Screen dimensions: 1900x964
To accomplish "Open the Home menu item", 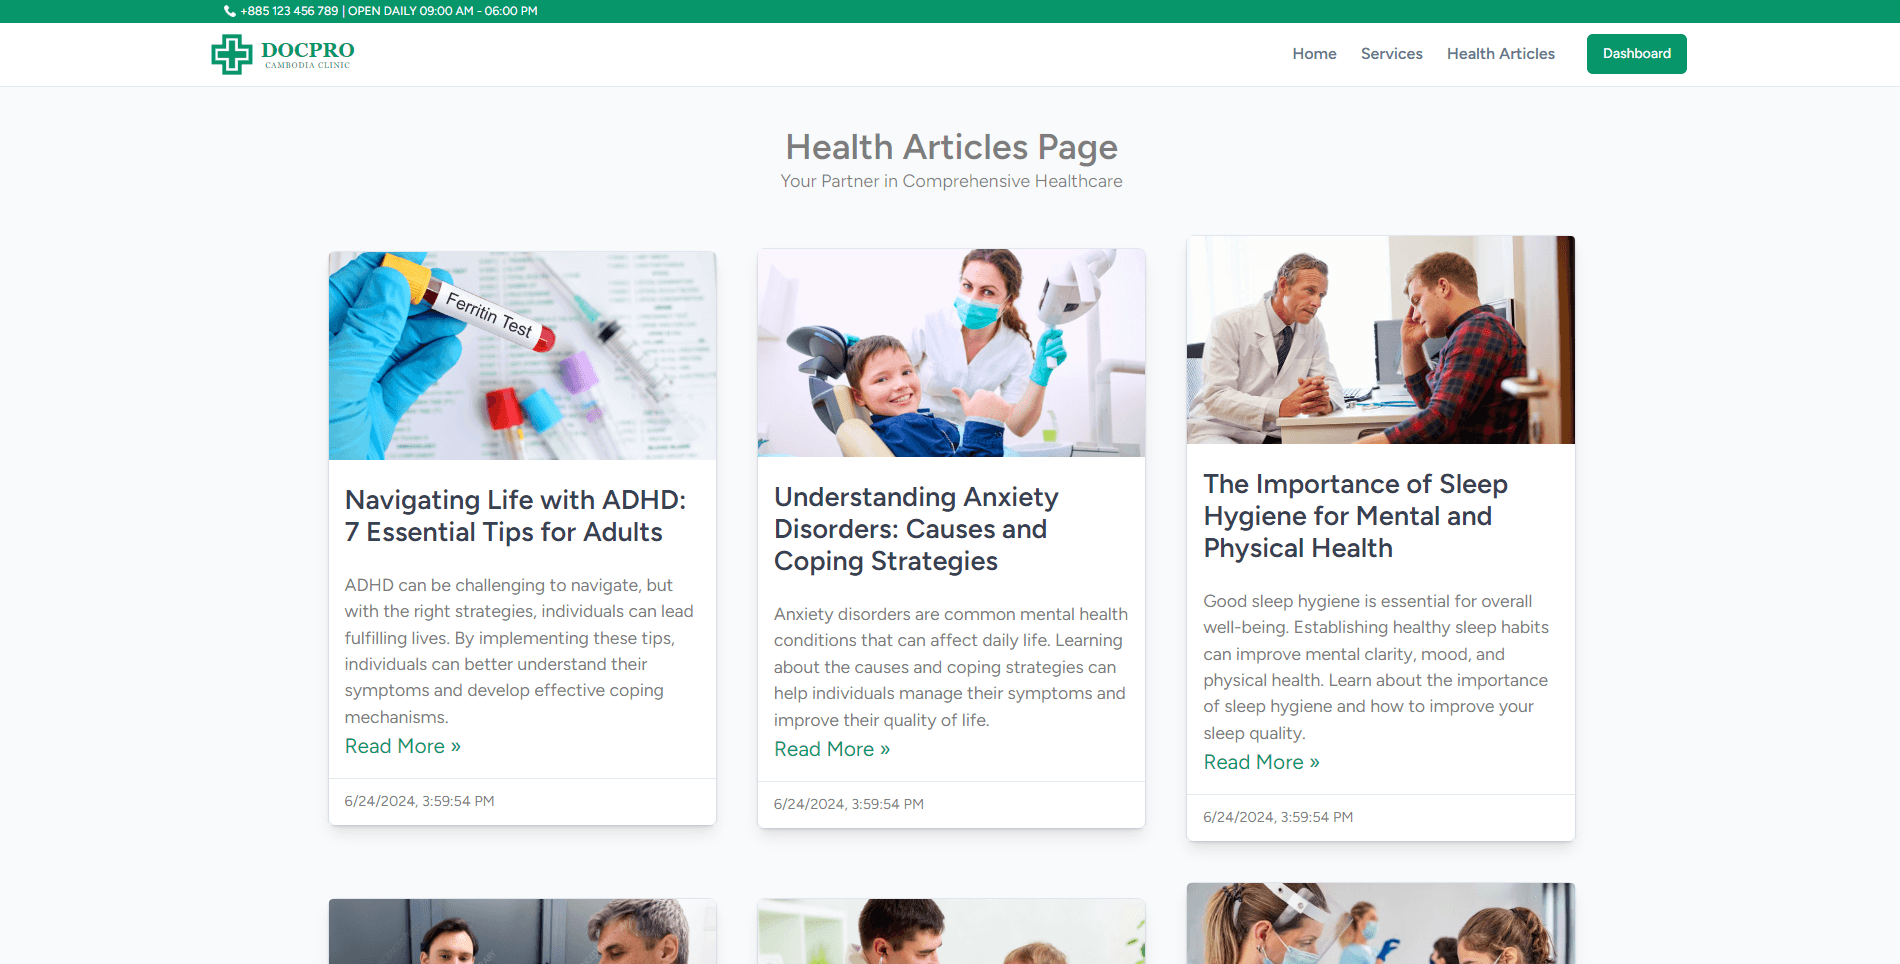I will [1314, 54].
